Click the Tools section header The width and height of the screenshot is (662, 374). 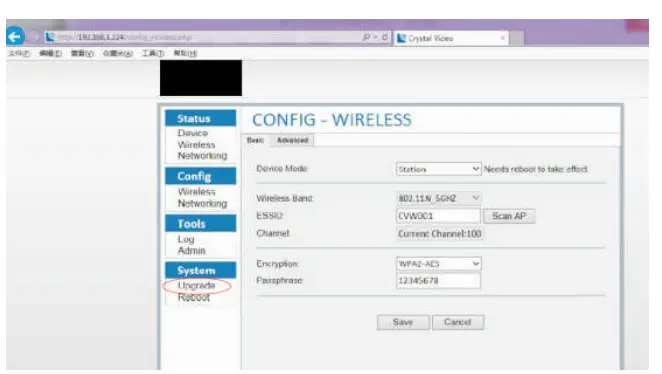click(201, 224)
